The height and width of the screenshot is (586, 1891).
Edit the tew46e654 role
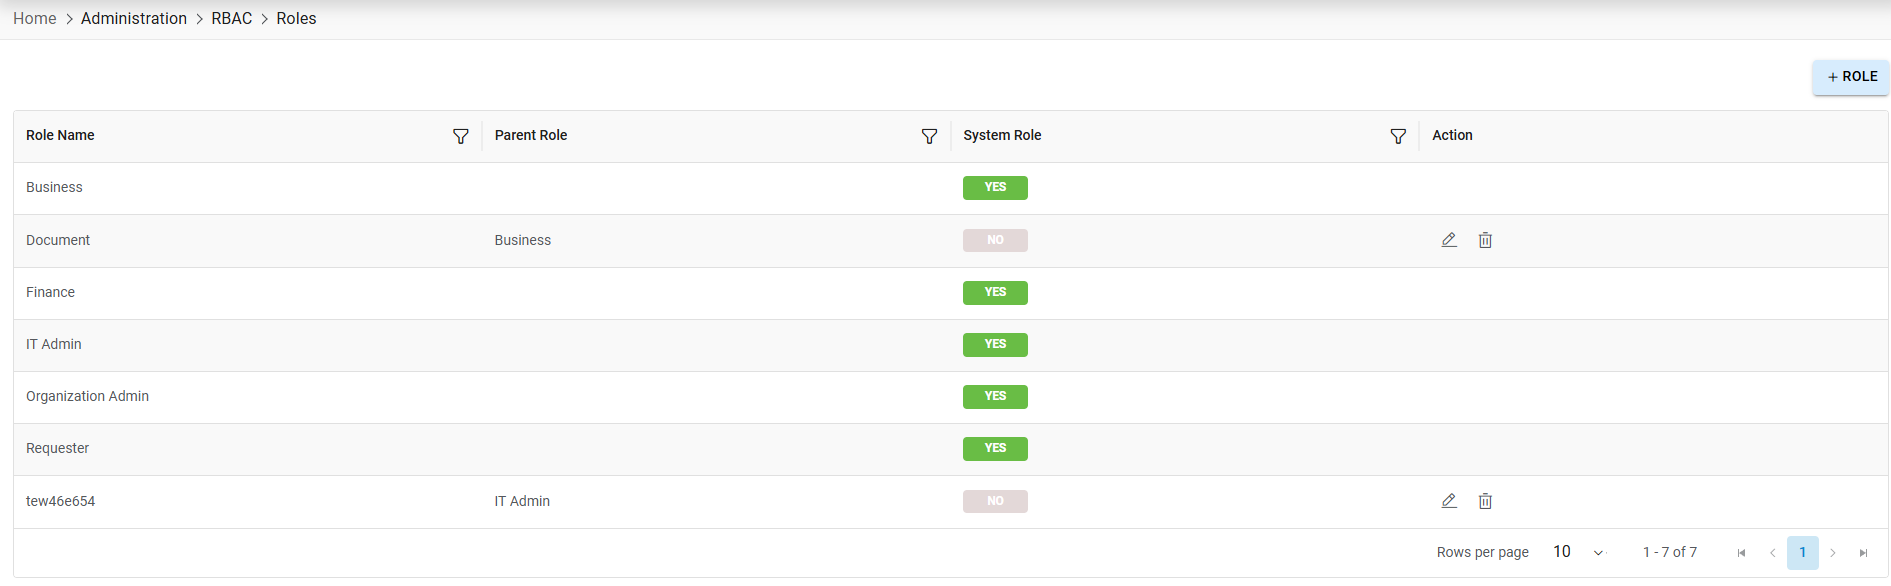coord(1449,501)
